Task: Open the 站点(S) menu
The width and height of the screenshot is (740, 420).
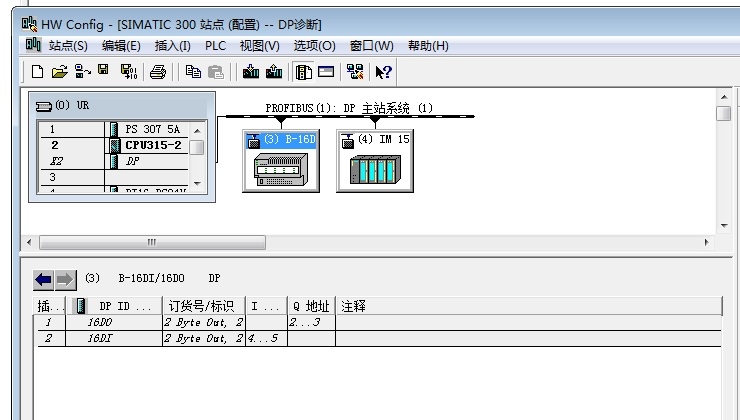Action: (x=68, y=46)
